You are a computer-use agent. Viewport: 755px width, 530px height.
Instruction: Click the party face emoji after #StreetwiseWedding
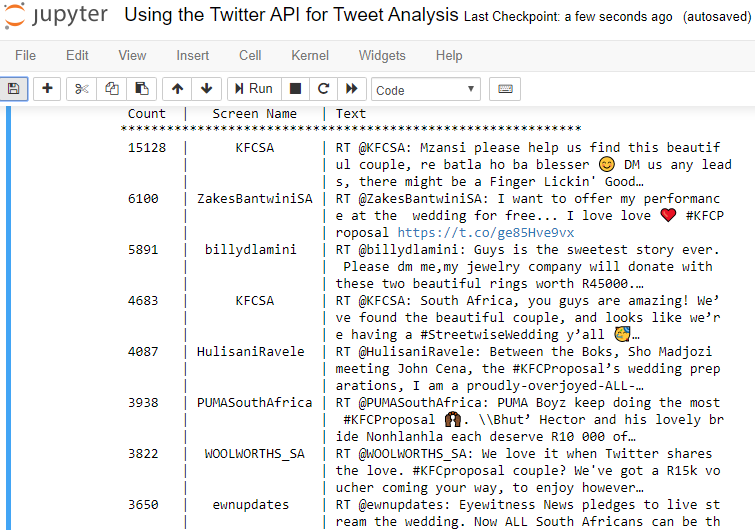pyautogui.click(x=622, y=334)
